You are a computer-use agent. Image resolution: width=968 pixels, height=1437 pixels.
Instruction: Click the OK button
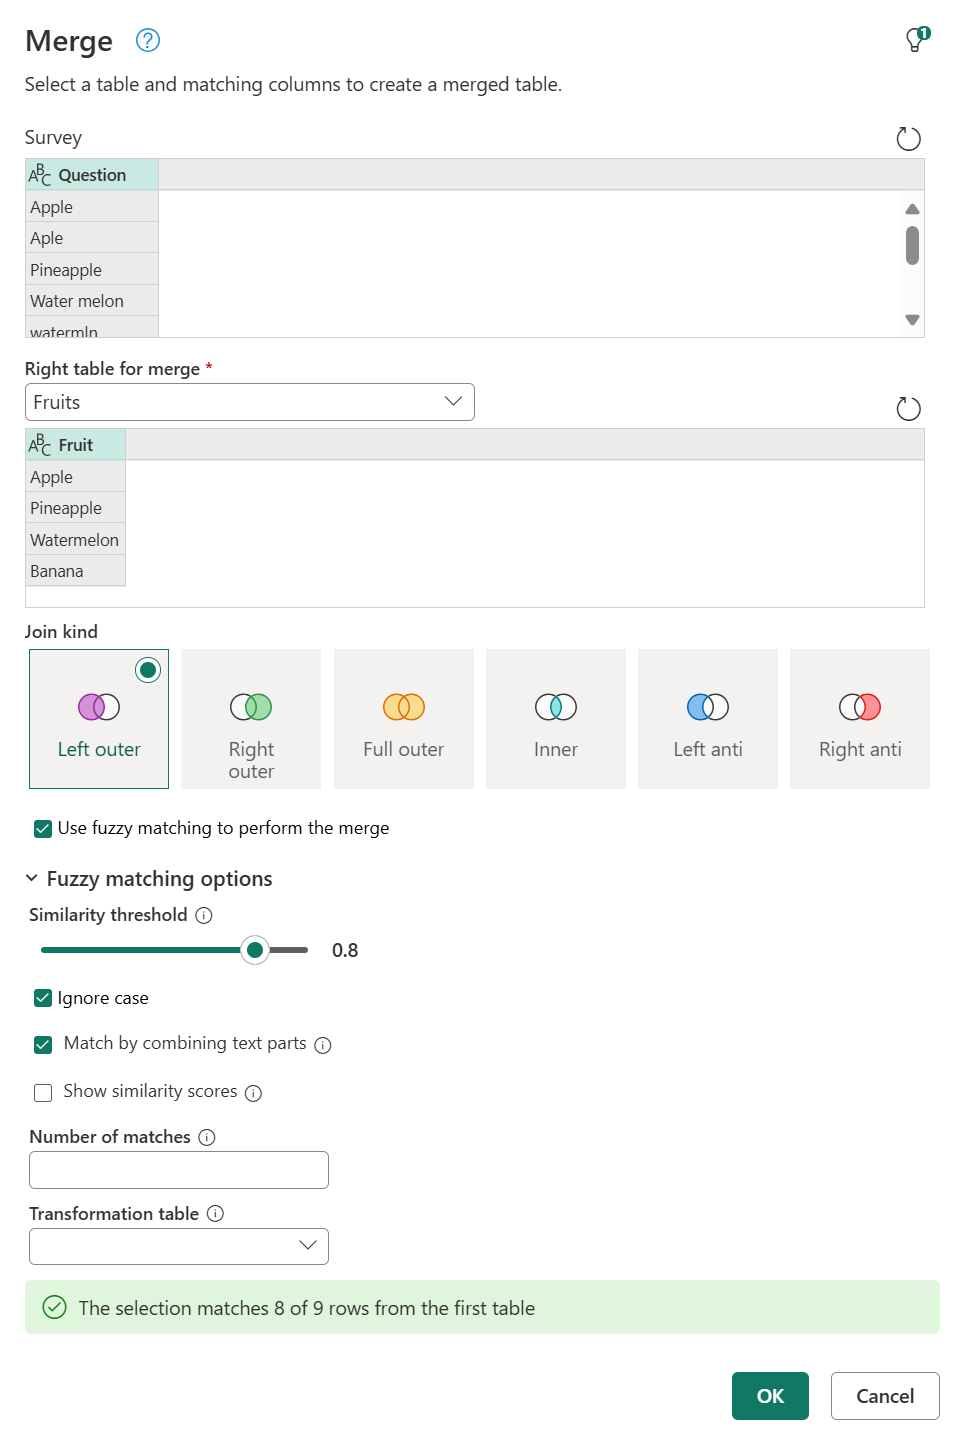[x=769, y=1396]
